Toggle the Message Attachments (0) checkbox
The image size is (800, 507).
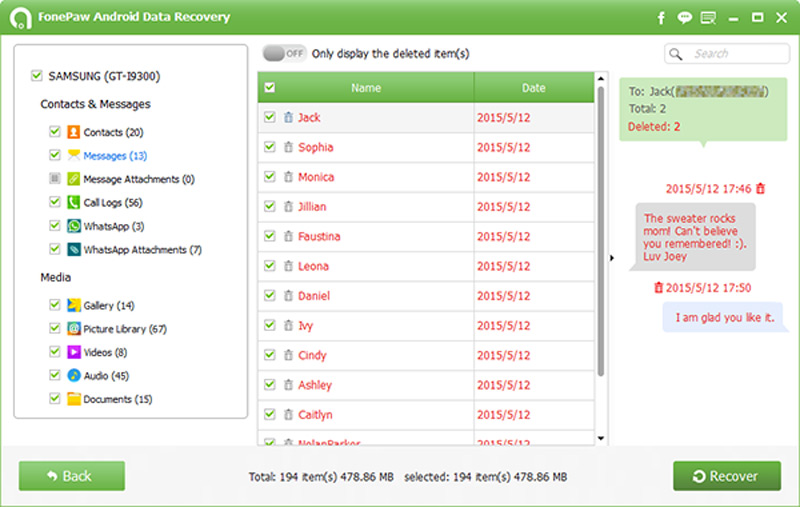(x=55, y=178)
